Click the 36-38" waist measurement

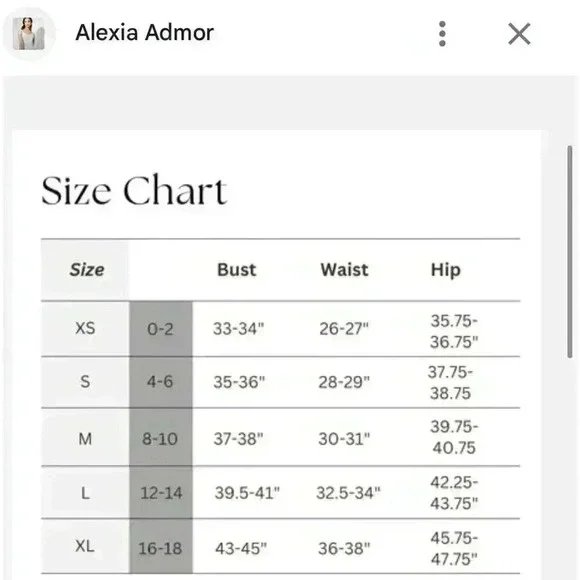[344, 549]
